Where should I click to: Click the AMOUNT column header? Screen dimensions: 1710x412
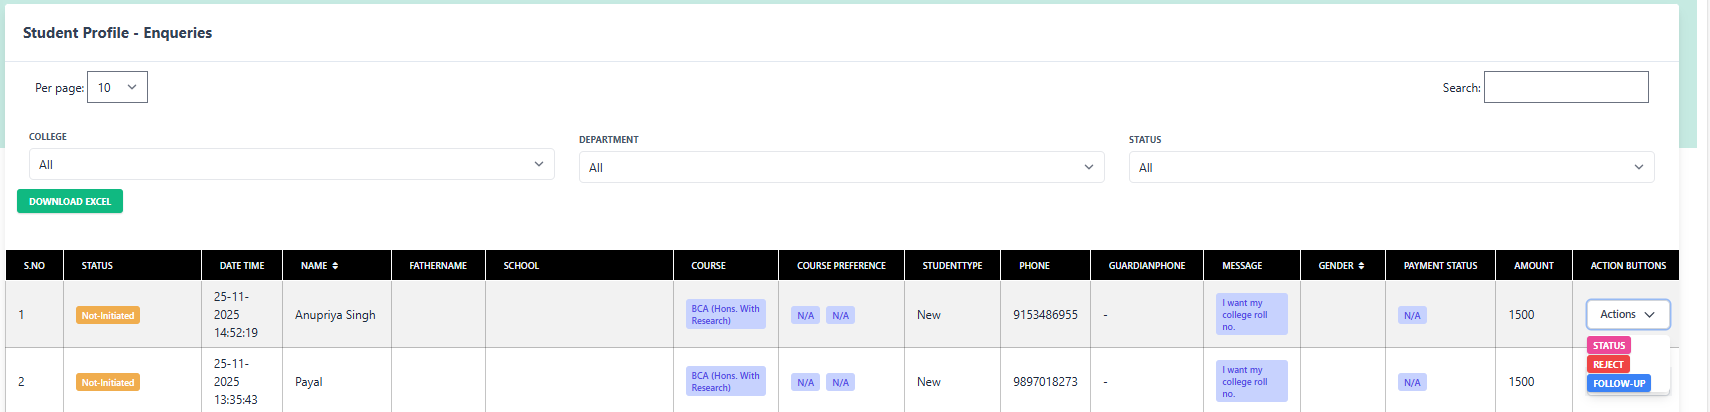click(x=1534, y=265)
